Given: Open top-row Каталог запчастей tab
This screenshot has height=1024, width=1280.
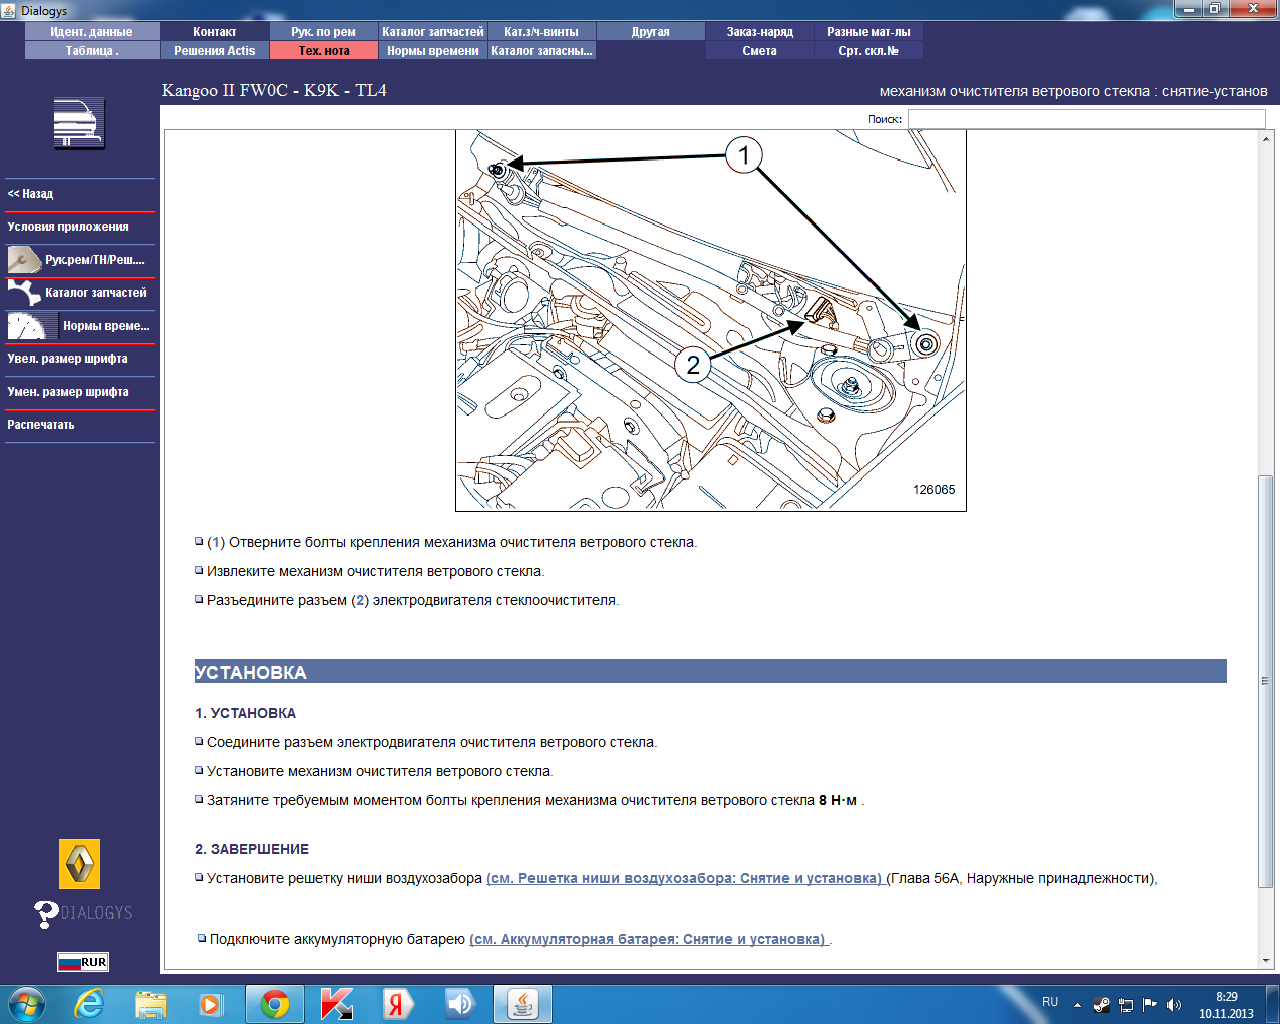Looking at the screenshot, I should 433,32.
